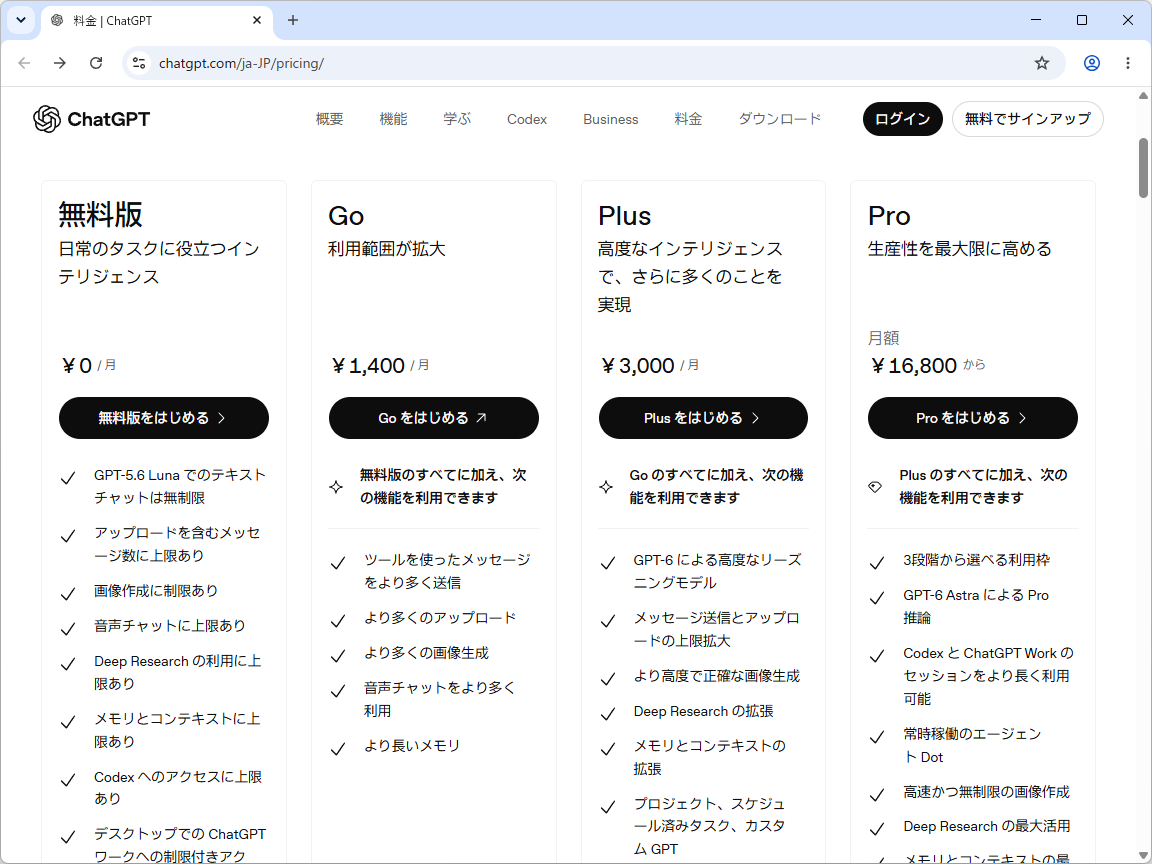Click the tag icon in the Pro card
This screenshot has height=864, width=1152.
pos(875,486)
